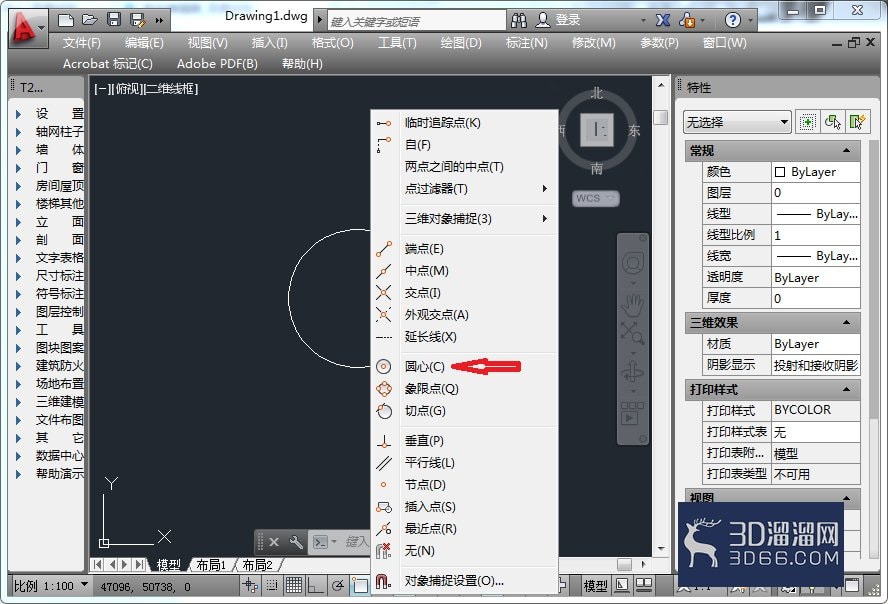
Task: Select the Endpoint snap icon
Action: (x=384, y=249)
